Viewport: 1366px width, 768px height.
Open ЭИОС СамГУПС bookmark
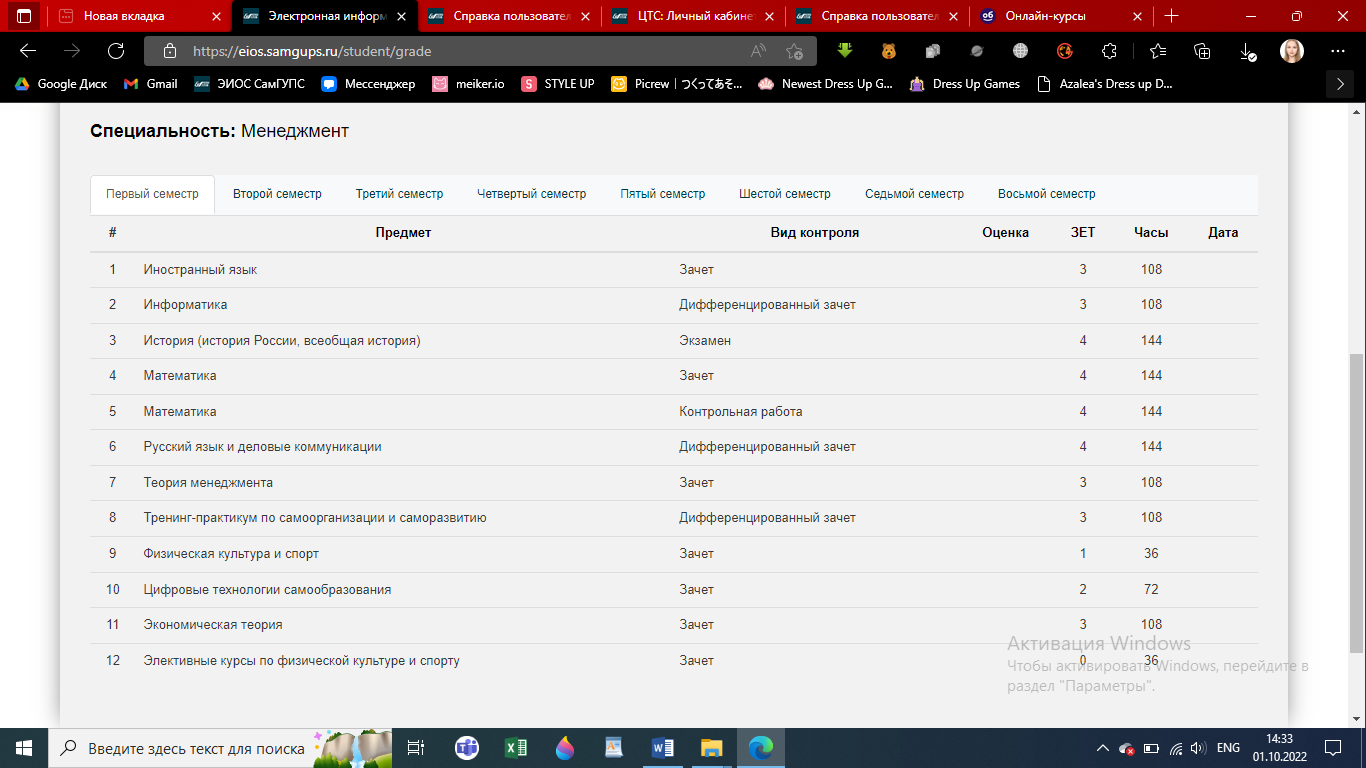tap(249, 84)
